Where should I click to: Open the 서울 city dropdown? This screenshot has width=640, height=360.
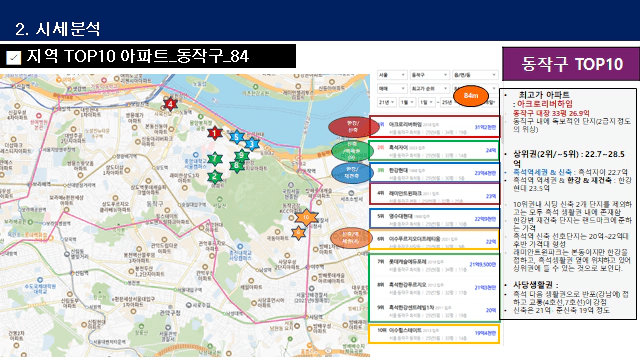pyautogui.click(x=391, y=75)
